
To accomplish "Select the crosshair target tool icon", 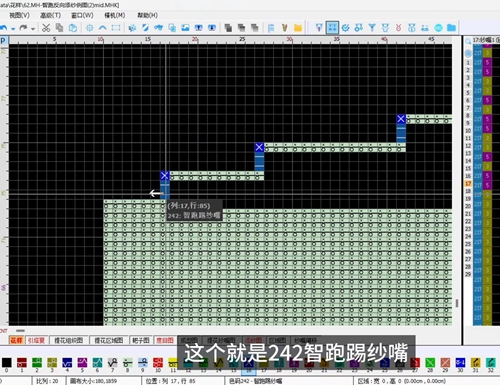I will coord(89,28).
